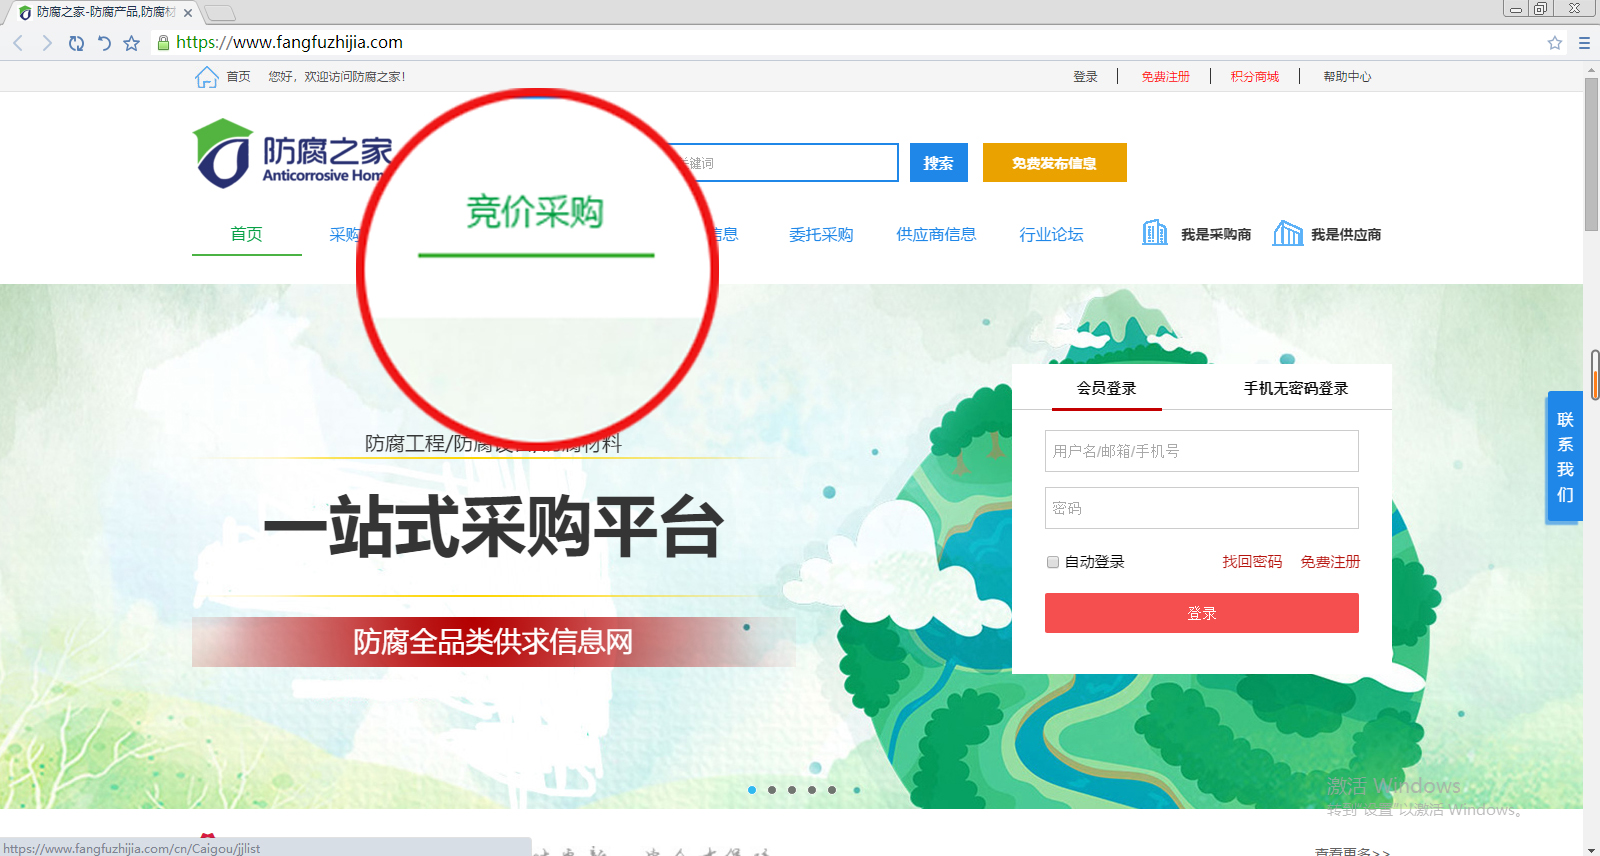1600x856 pixels.
Task: Click the 我是采购商 building icon
Action: (1155, 233)
